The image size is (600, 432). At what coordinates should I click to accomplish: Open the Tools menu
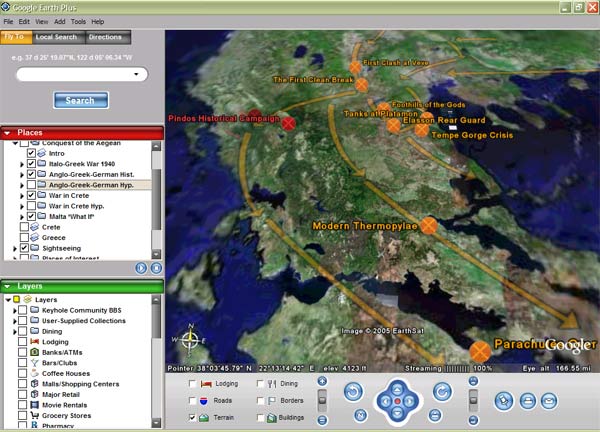coord(78,21)
